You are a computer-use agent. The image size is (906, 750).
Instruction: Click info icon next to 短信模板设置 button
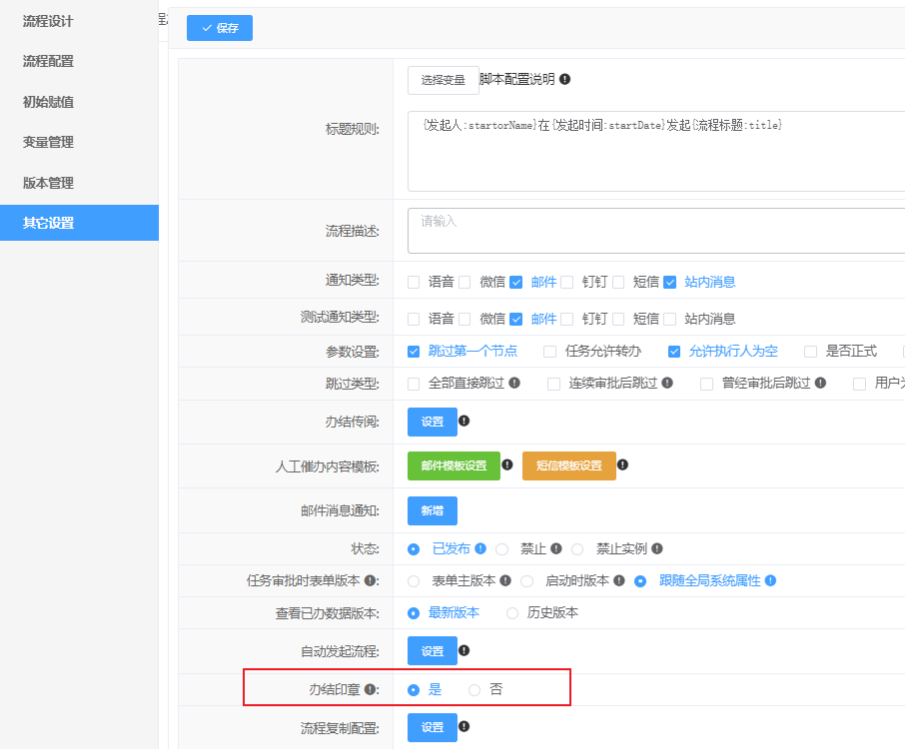tap(623, 465)
